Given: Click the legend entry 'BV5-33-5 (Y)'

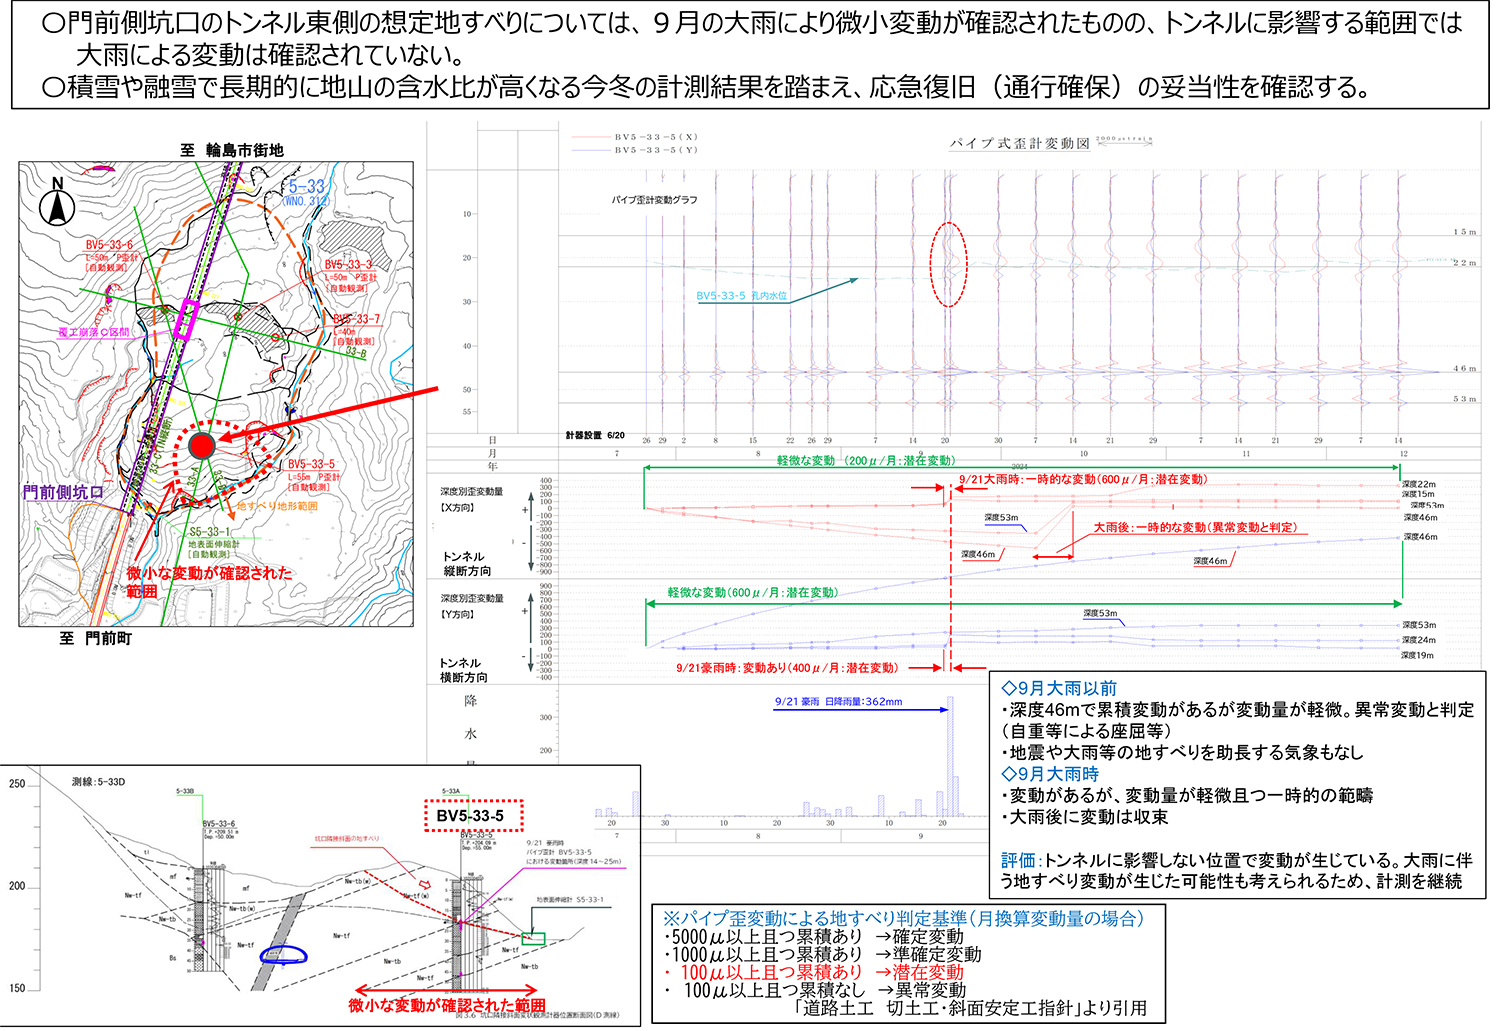Looking at the screenshot, I should [656, 150].
